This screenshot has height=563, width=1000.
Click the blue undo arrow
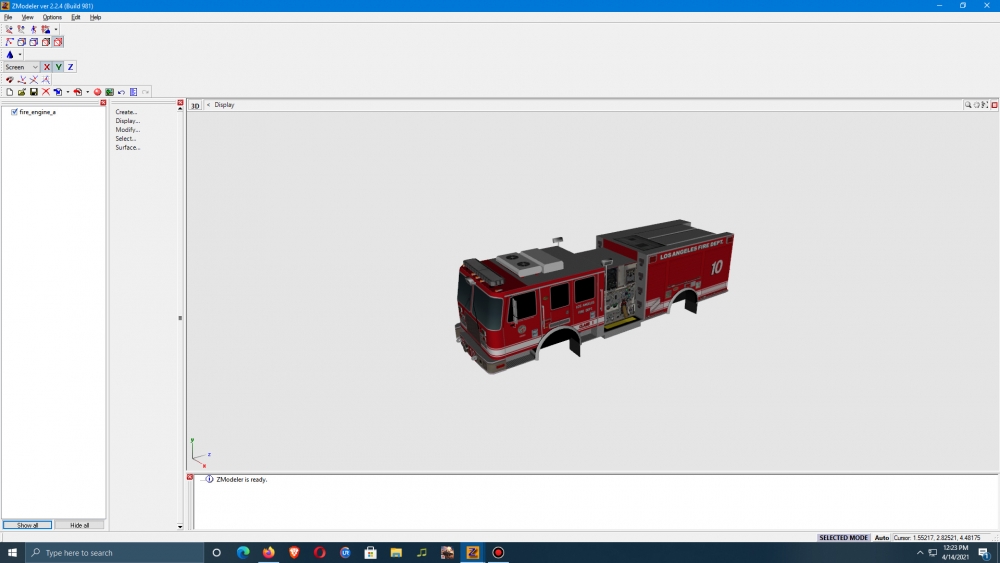click(x=121, y=92)
